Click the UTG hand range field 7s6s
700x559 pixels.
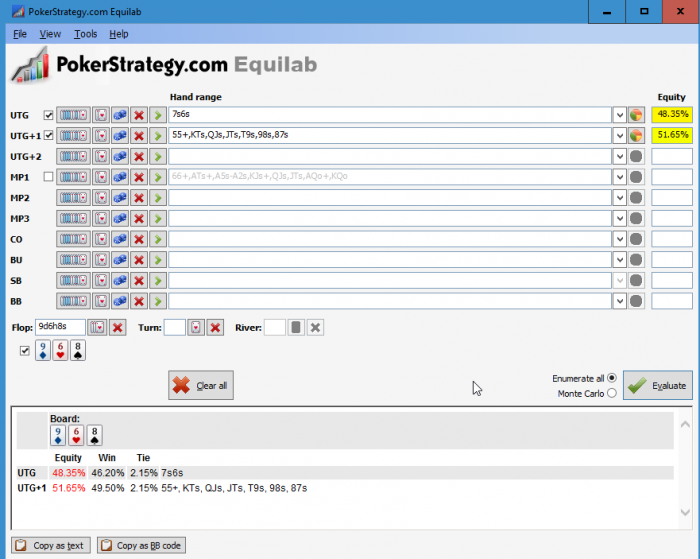coord(390,115)
